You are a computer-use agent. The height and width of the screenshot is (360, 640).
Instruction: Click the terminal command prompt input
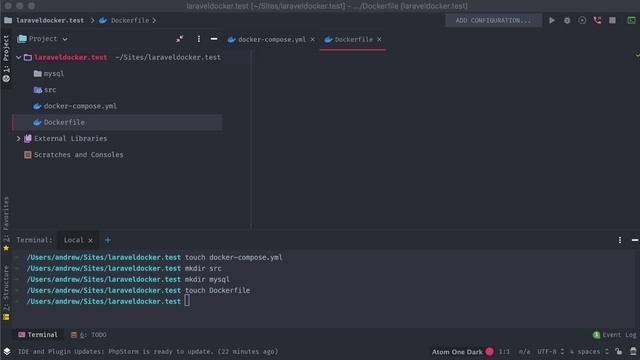pyautogui.click(x=187, y=301)
